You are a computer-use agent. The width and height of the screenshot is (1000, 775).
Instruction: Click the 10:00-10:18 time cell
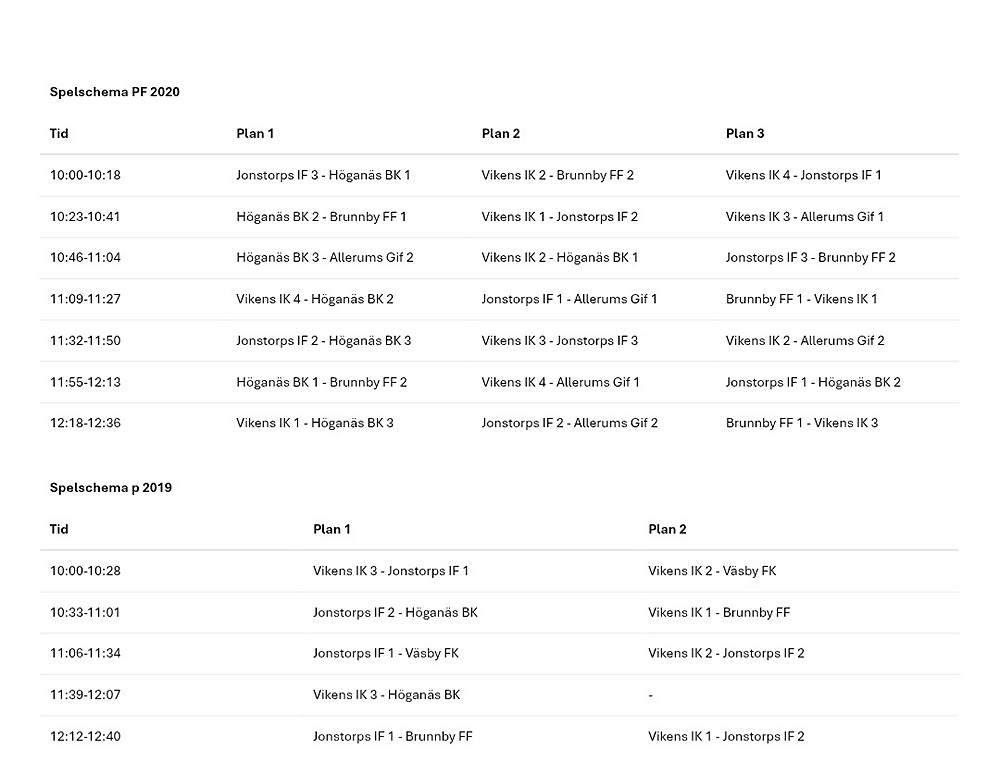(x=85, y=175)
